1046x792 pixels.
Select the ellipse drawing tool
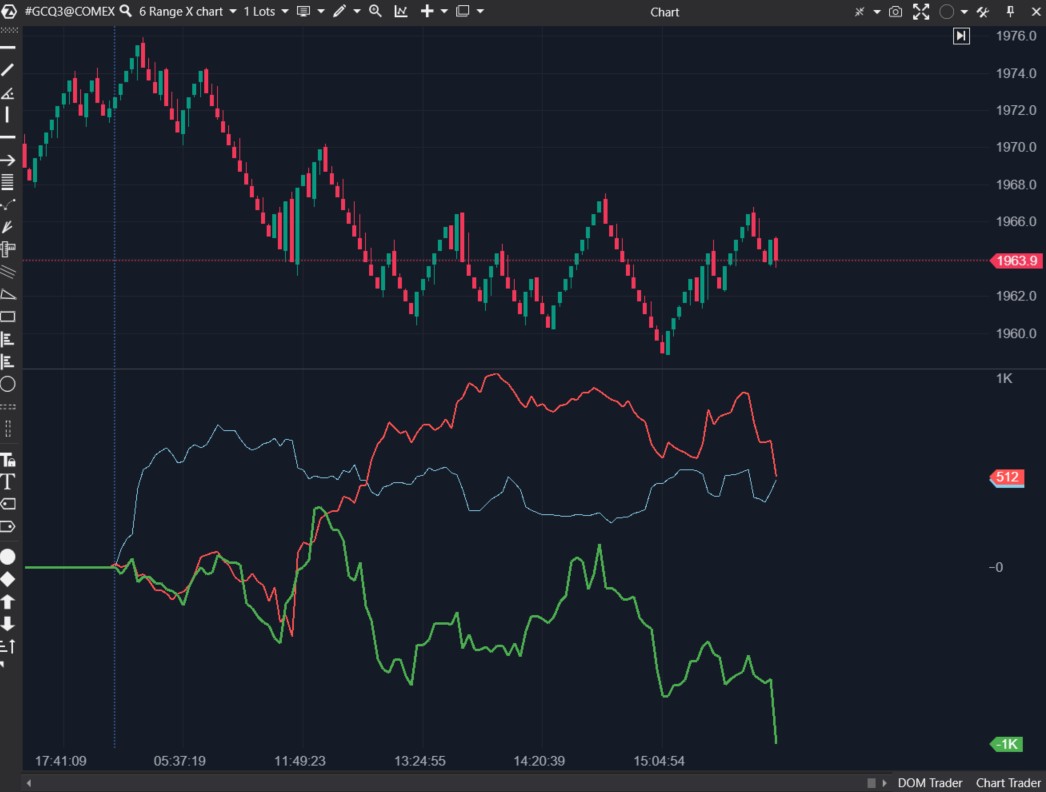point(8,383)
